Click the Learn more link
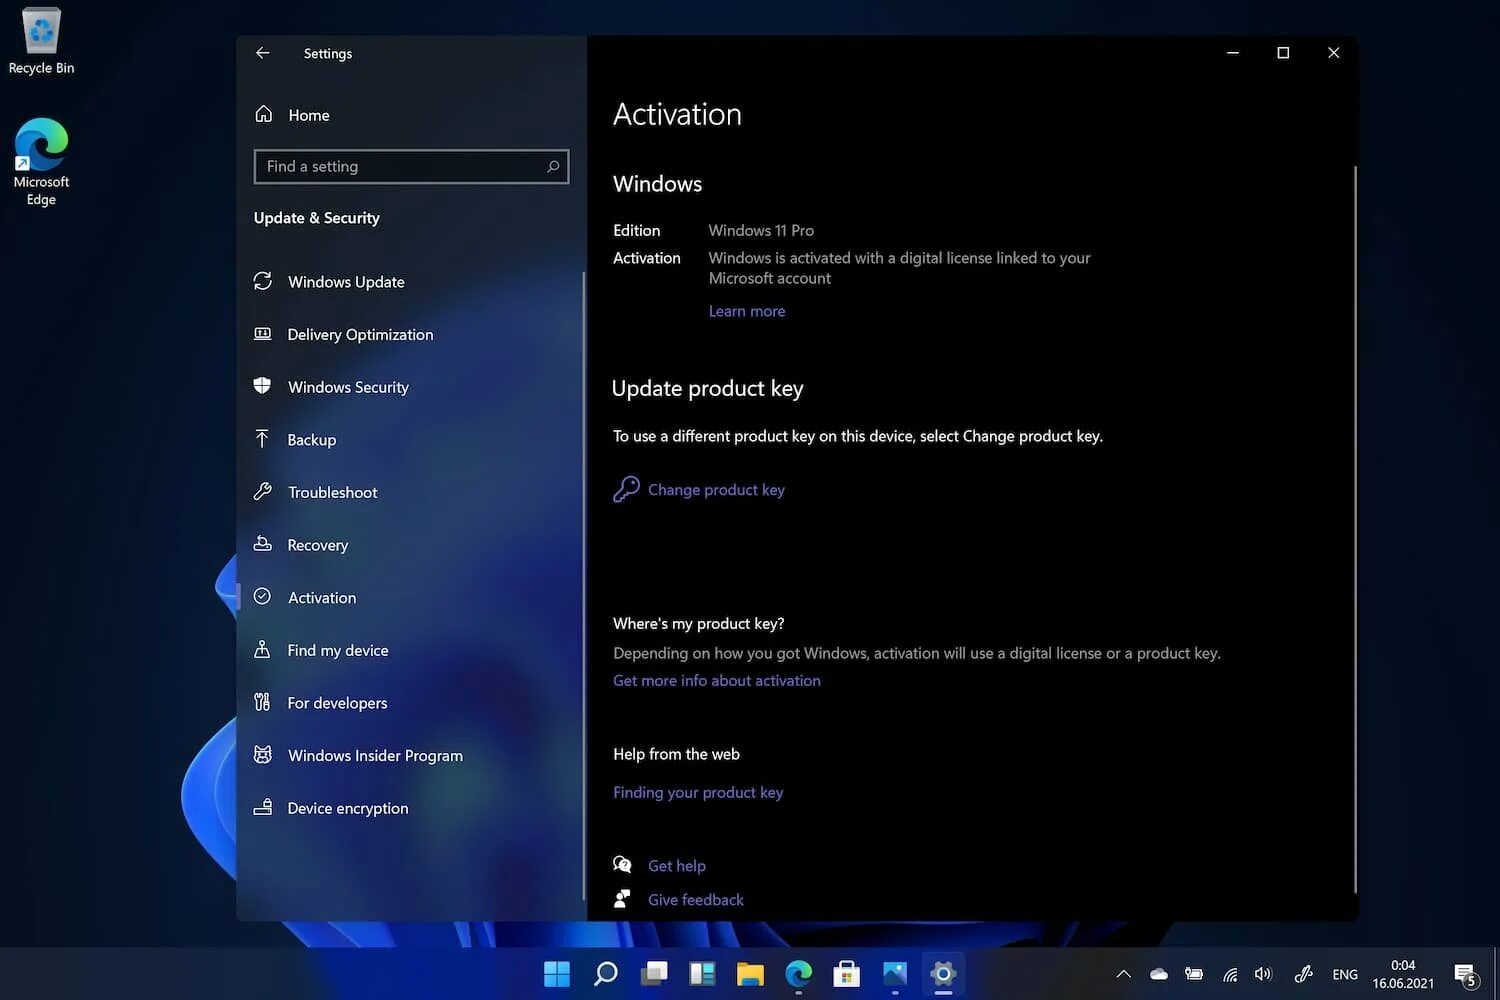The width and height of the screenshot is (1500, 1000). (747, 311)
